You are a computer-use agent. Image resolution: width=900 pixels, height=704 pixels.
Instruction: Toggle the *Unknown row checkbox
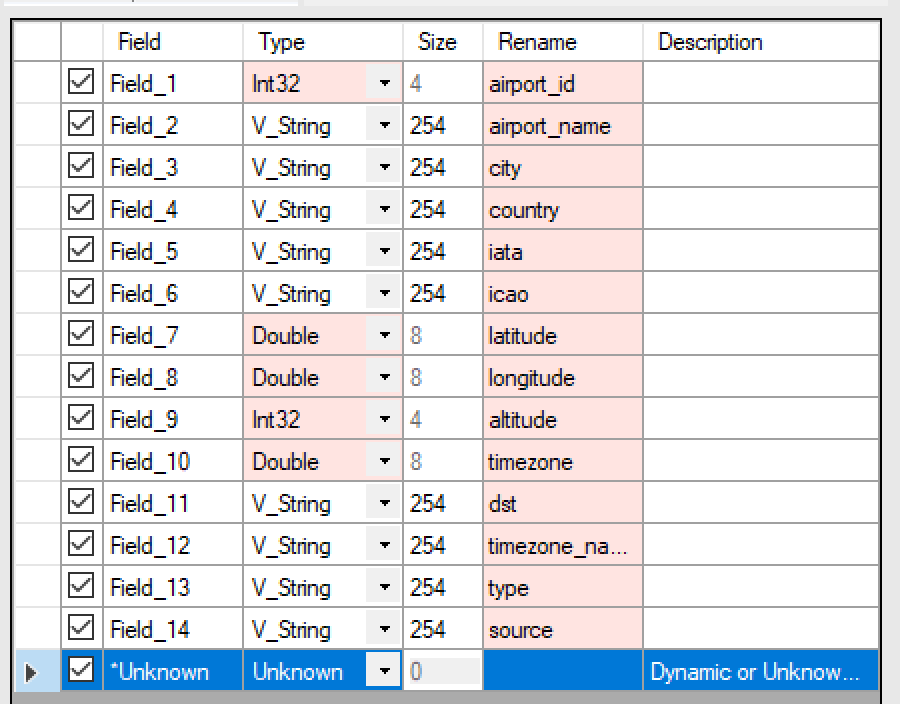click(x=81, y=670)
